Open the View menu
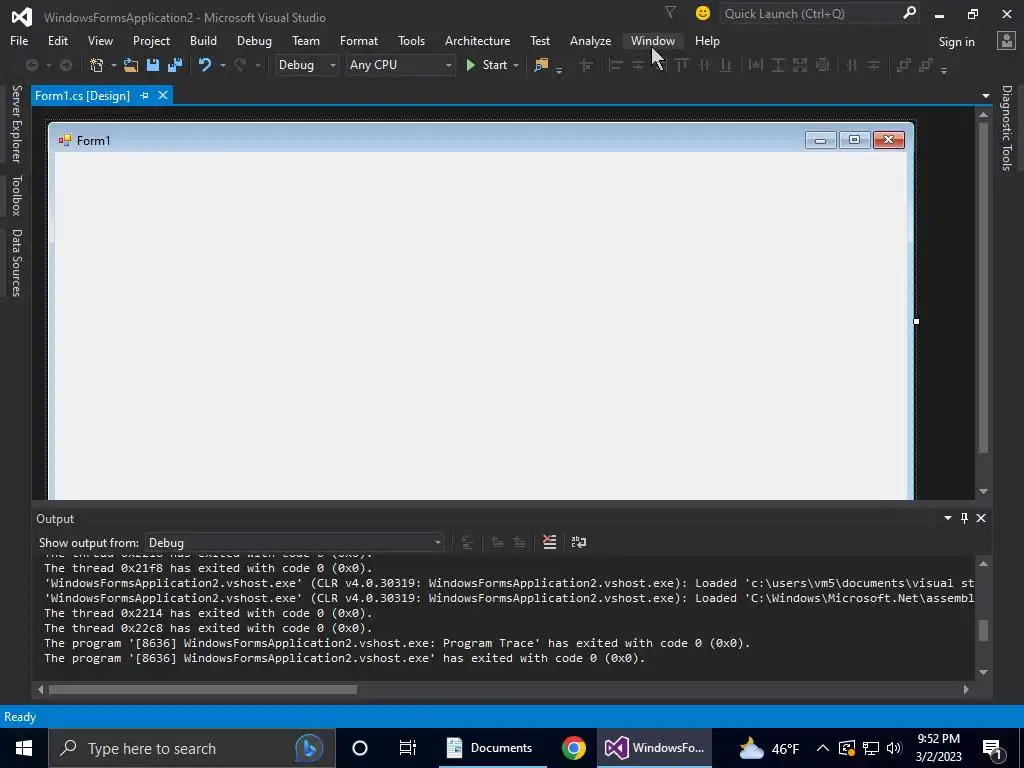Viewport: 1024px width, 768px height. (x=100, y=40)
